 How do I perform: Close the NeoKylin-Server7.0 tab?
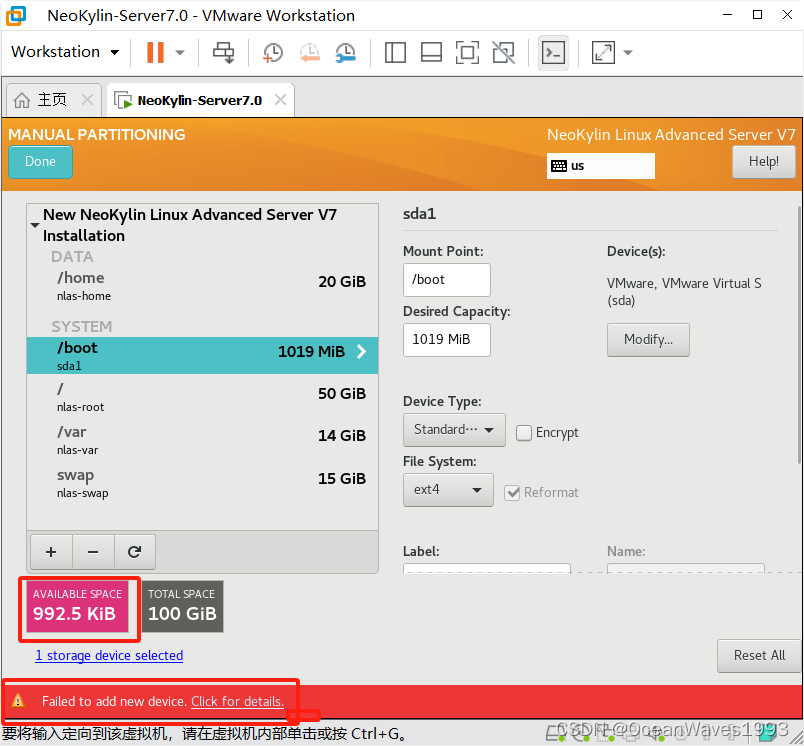[280, 99]
